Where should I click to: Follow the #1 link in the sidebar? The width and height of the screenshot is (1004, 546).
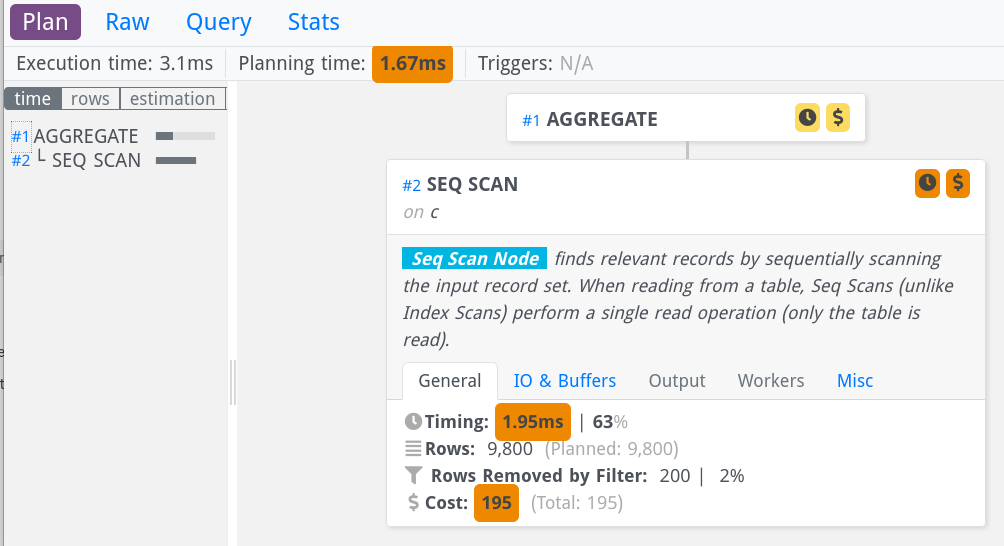click(20, 136)
